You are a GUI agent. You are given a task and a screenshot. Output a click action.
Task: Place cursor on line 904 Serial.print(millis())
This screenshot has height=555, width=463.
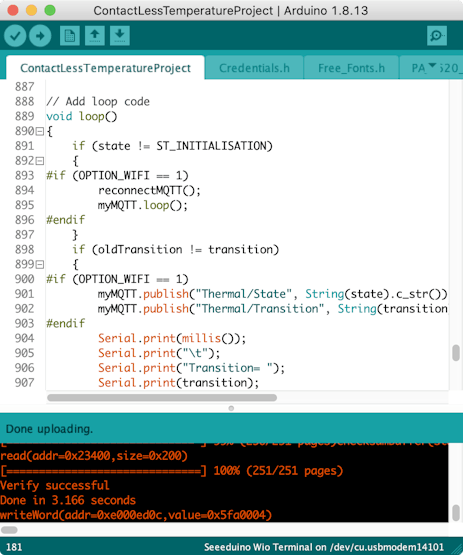coord(172,338)
